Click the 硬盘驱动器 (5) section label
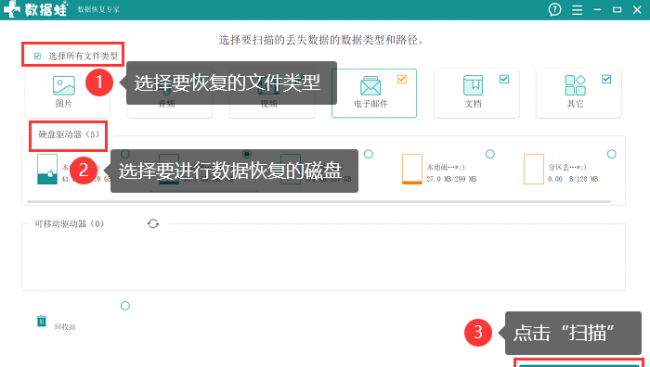Screen dimensions: 650x367 (x=69, y=134)
